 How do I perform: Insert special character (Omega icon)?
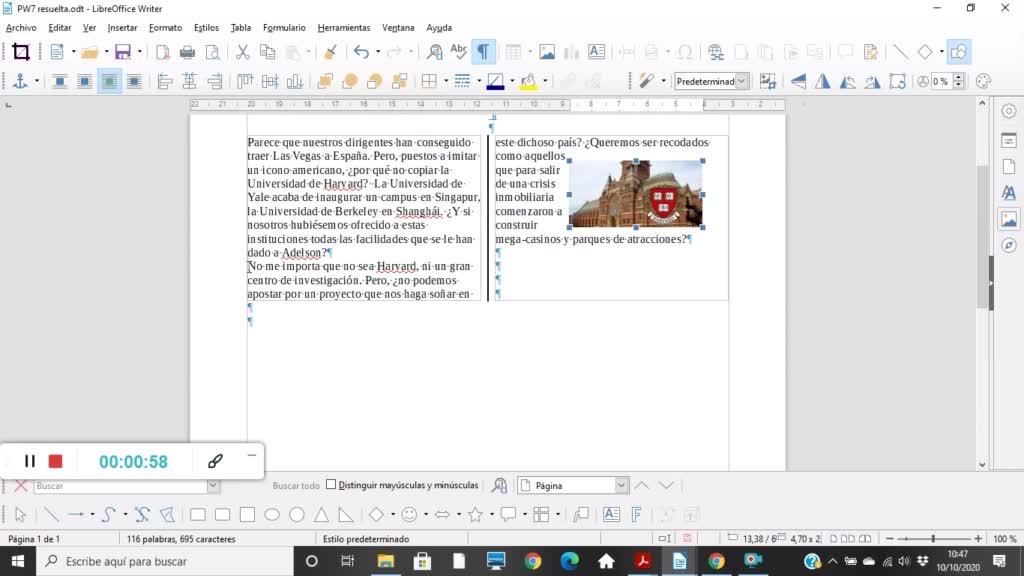pos(685,52)
